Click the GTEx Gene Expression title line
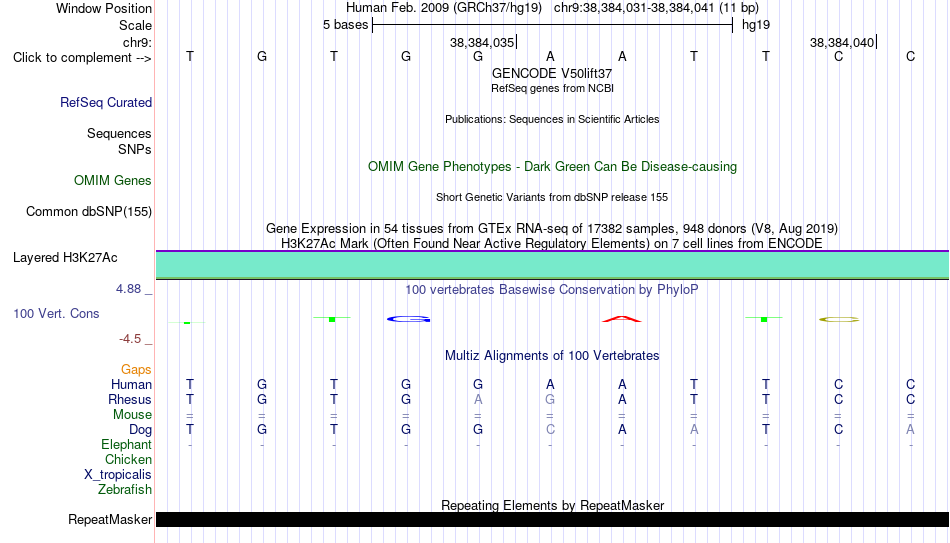 [x=552, y=228]
